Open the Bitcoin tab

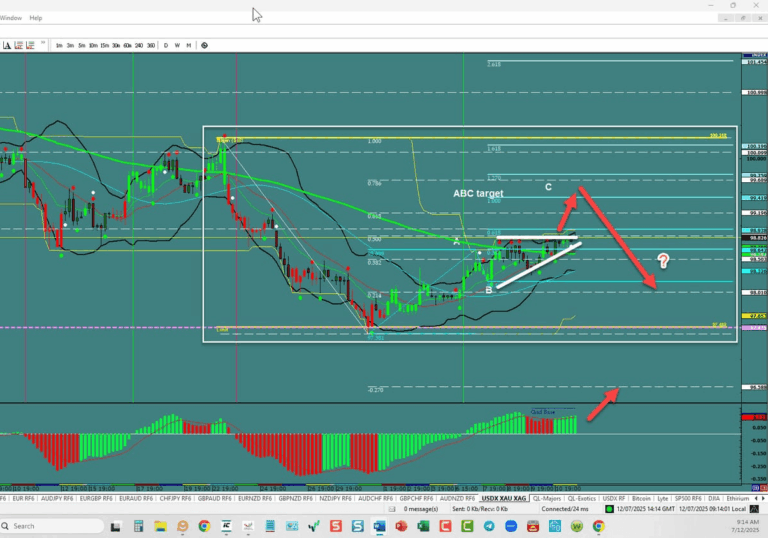pos(641,498)
